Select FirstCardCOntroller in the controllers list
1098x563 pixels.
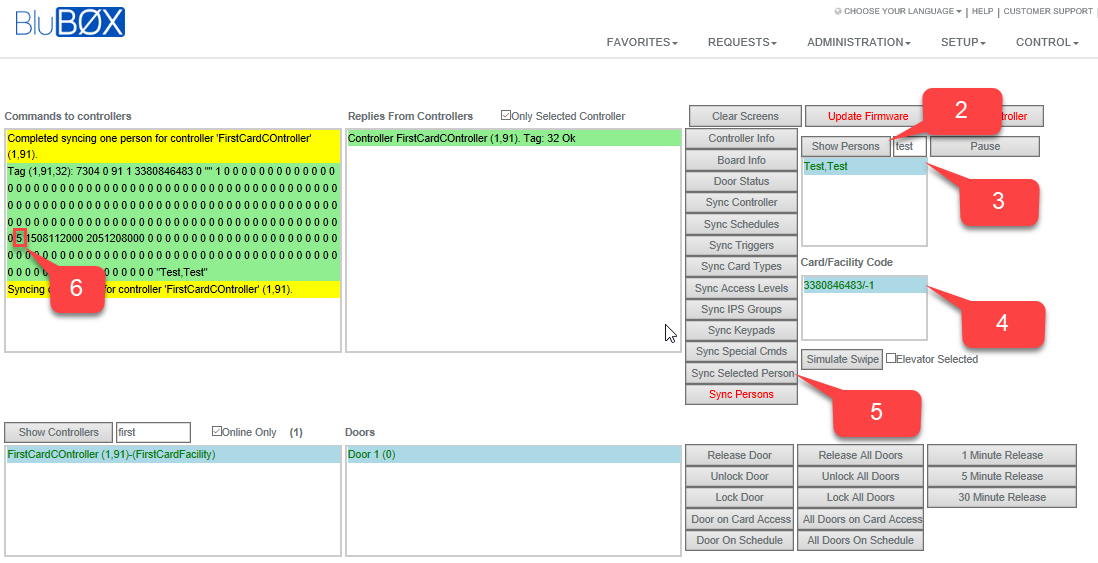click(x=111, y=454)
